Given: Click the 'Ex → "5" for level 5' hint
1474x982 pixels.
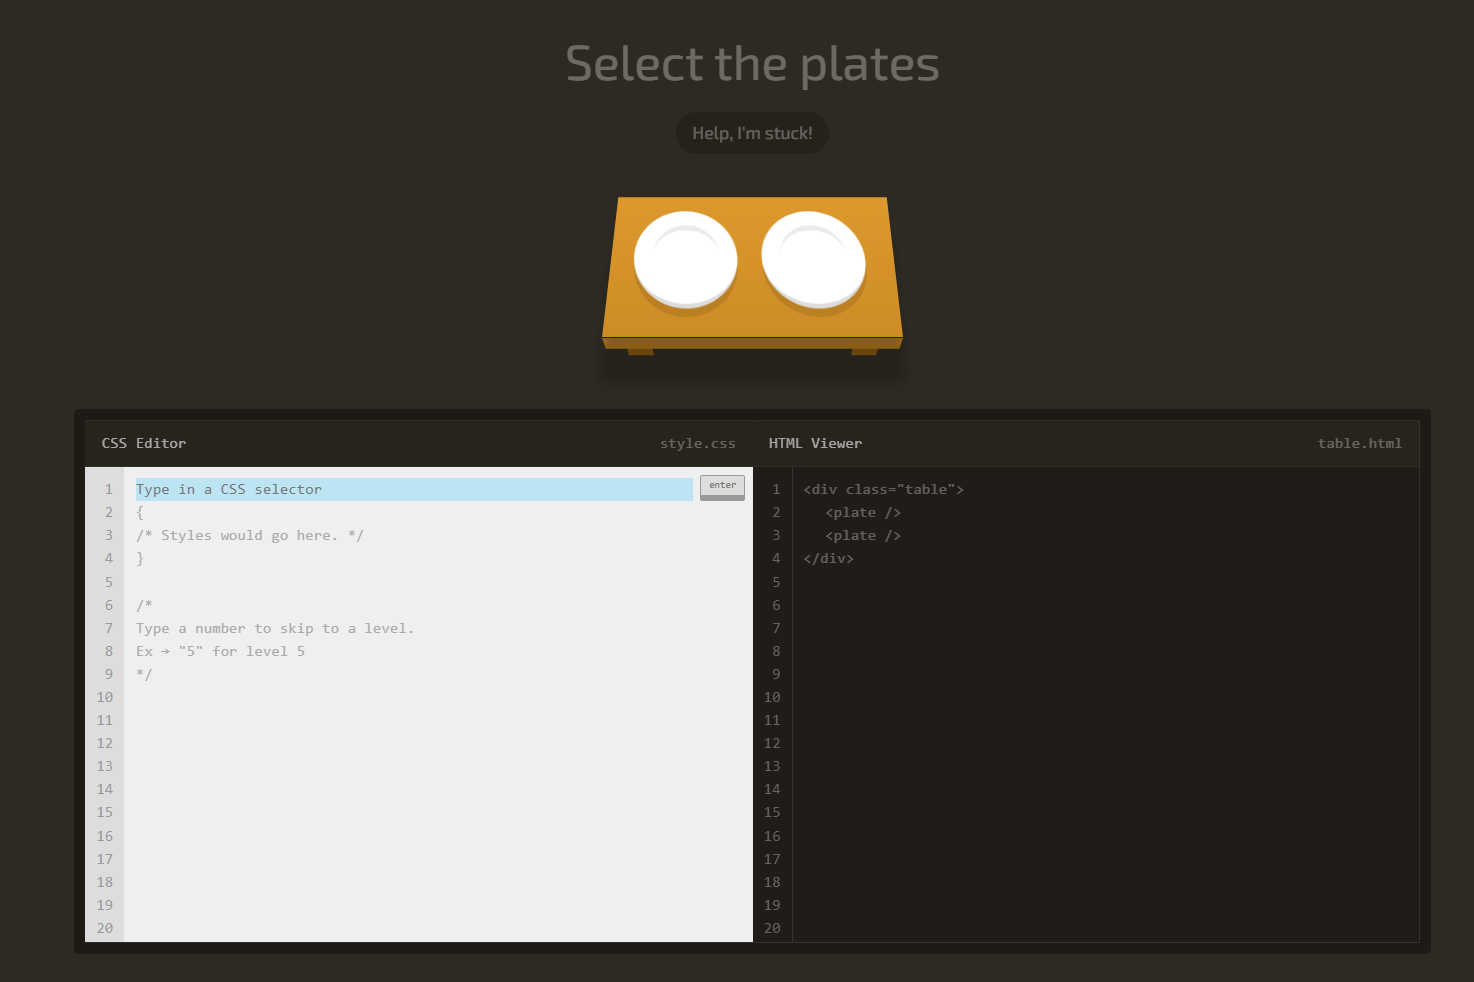Looking at the screenshot, I should point(221,651).
